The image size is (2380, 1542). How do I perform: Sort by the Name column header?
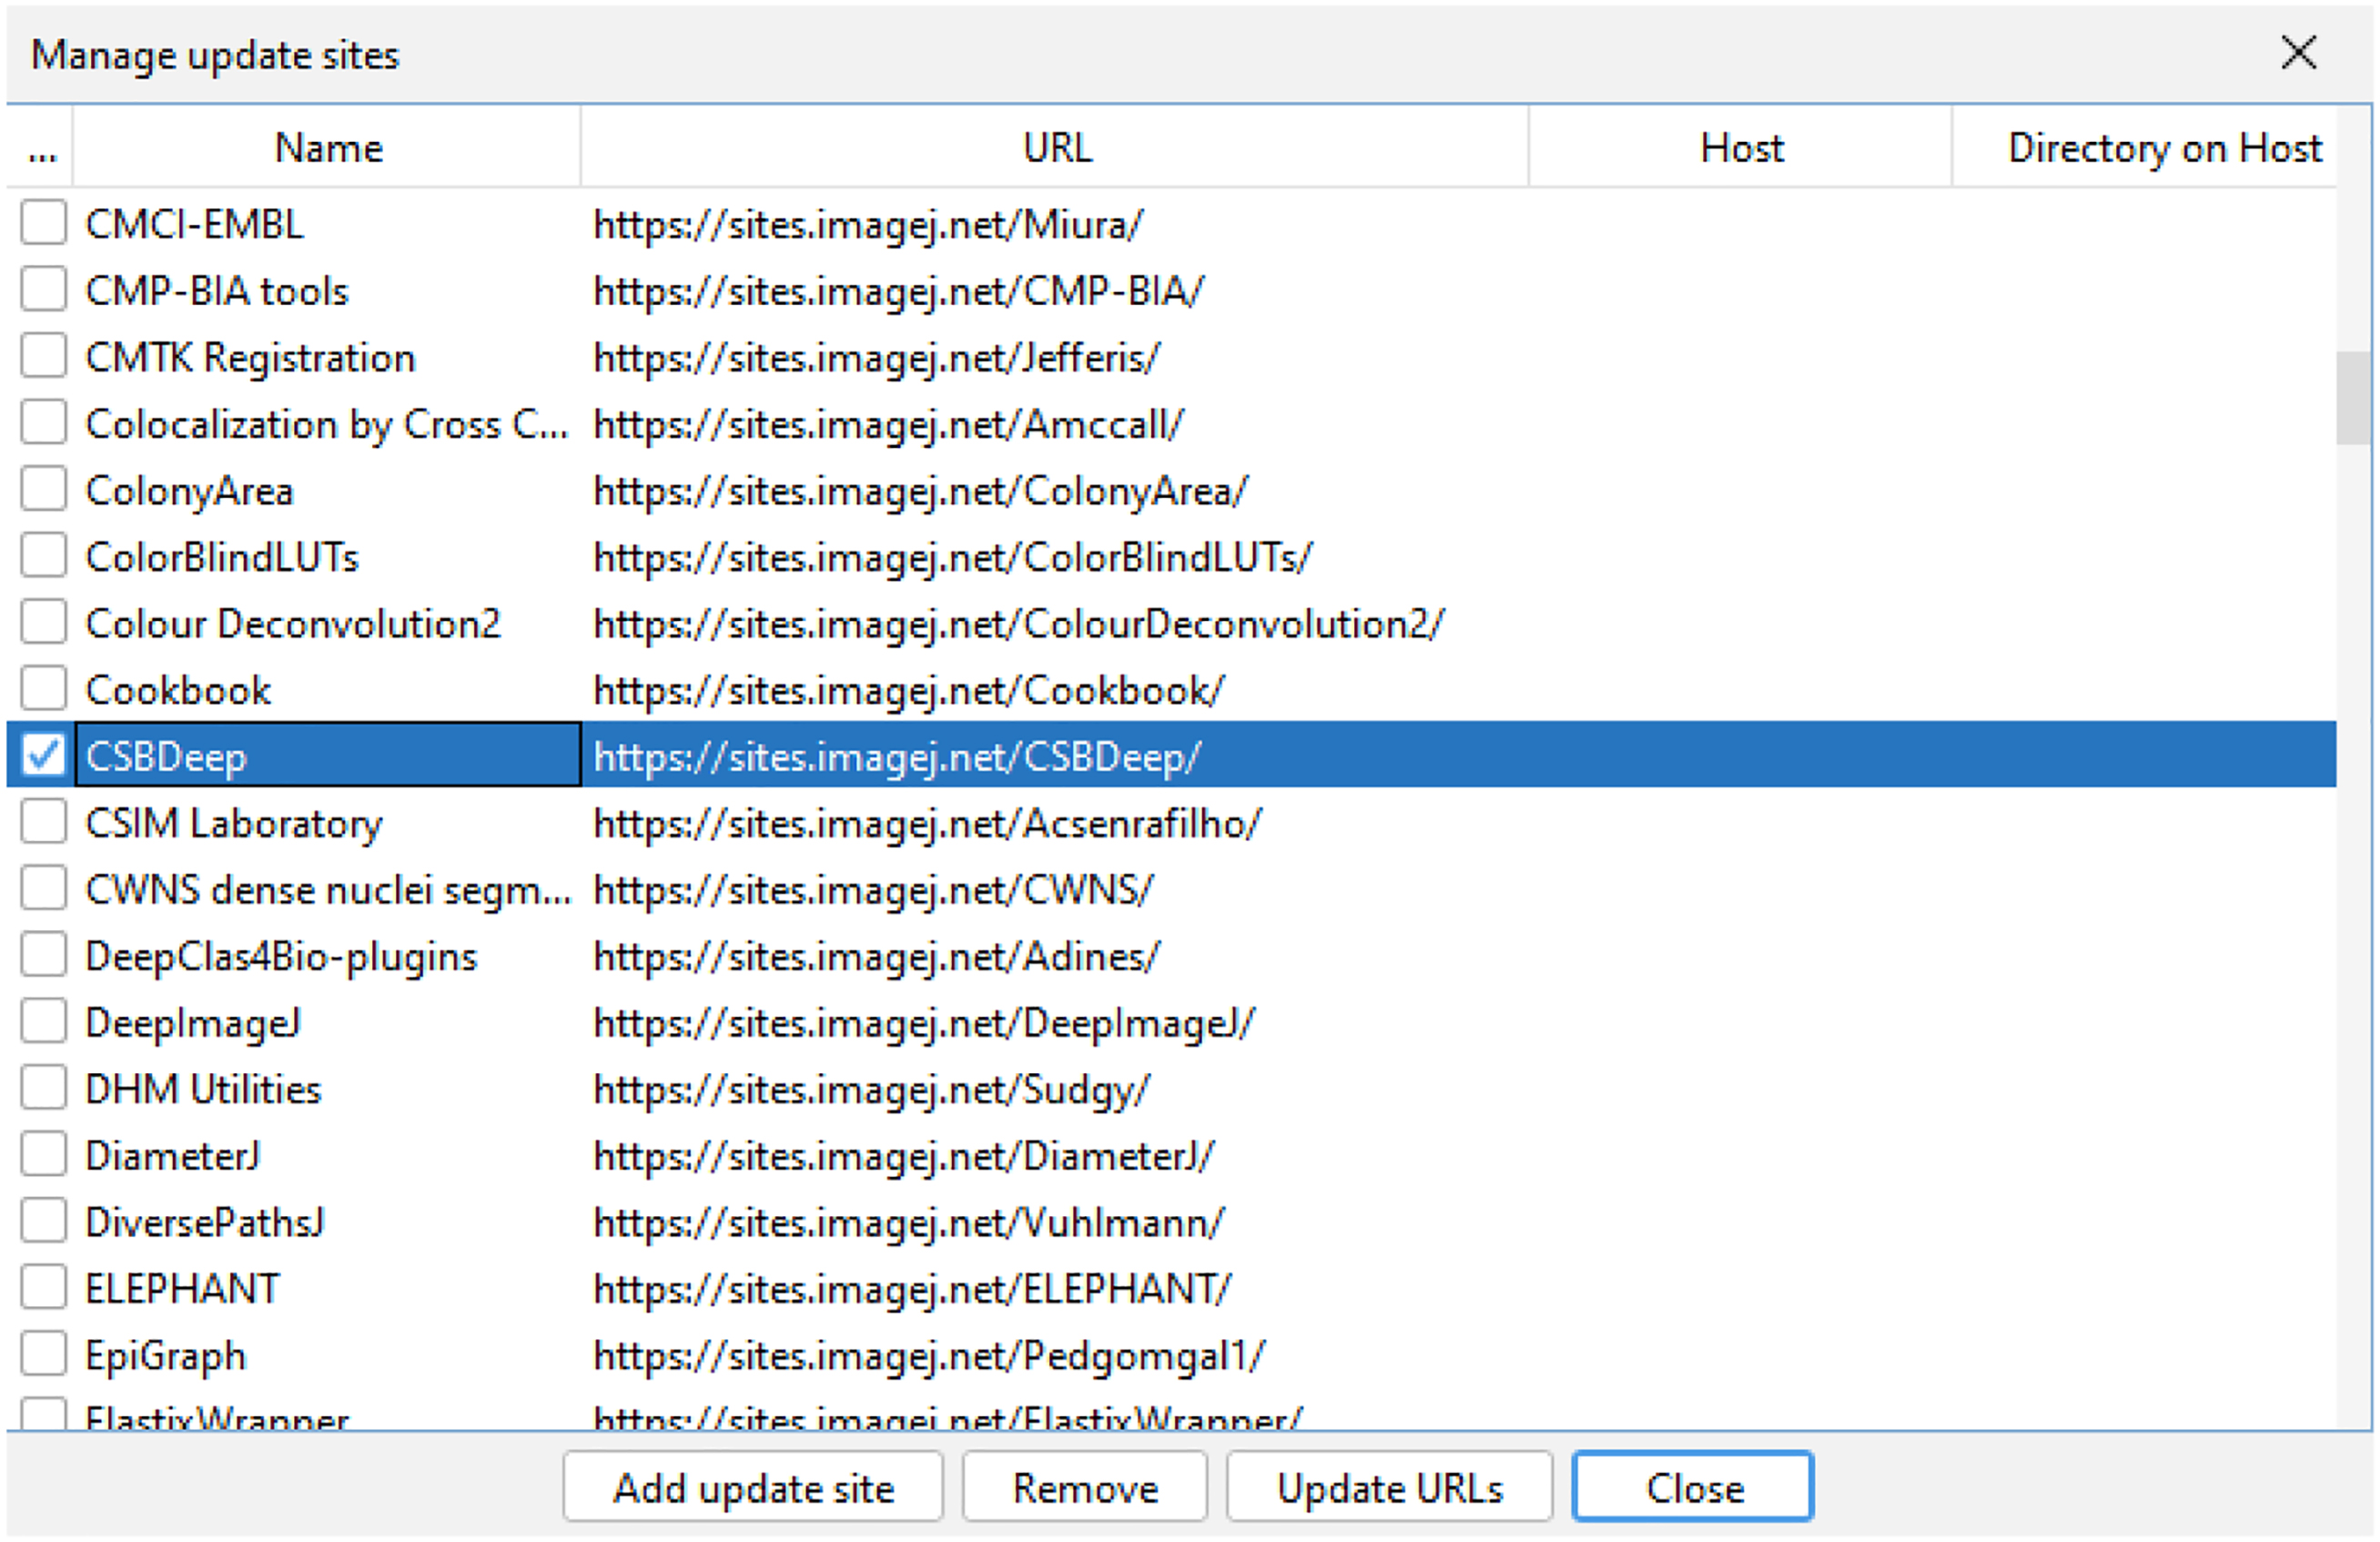tap(327, 148)
